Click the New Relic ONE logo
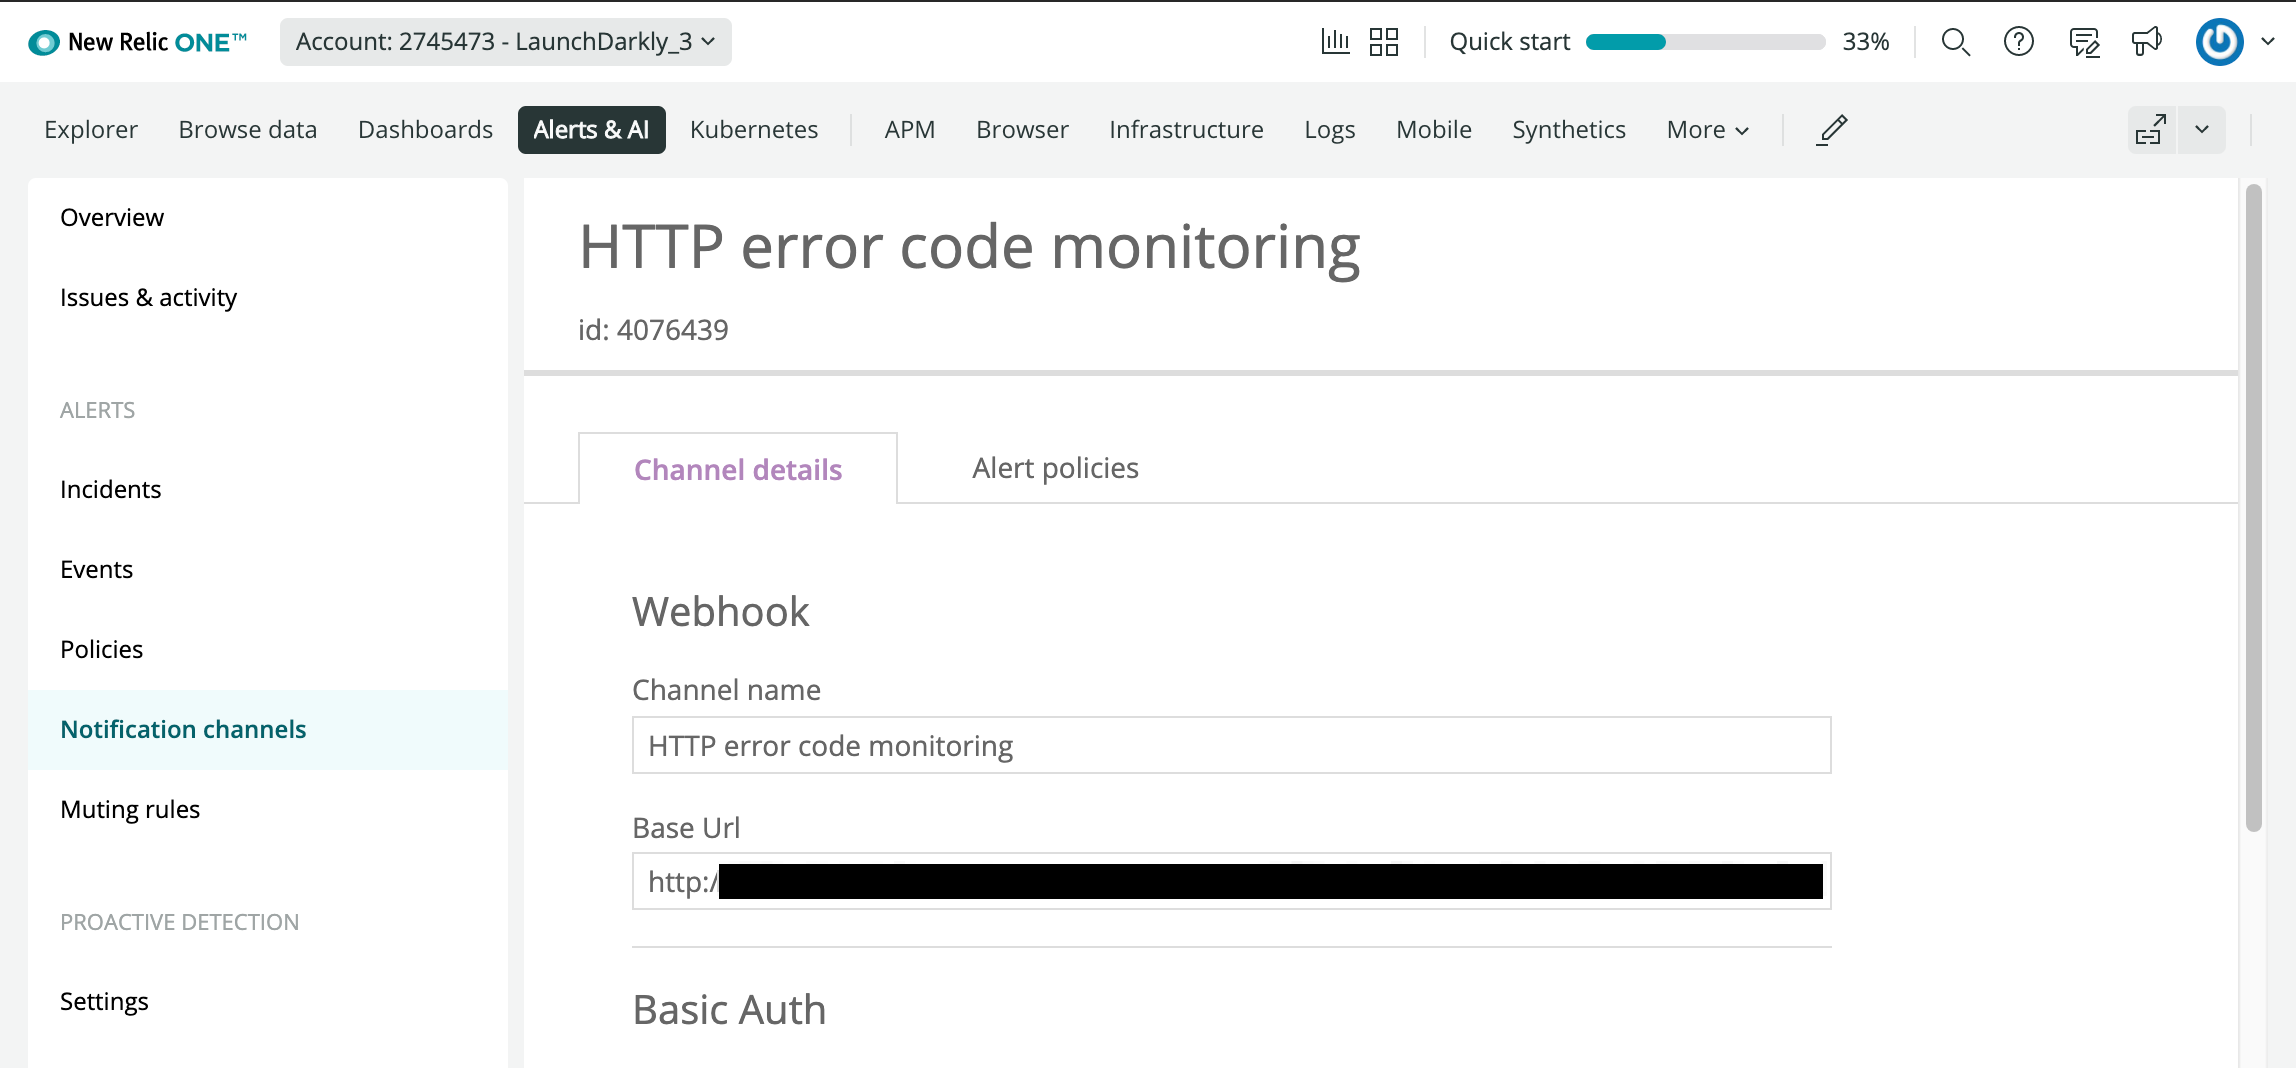 click(x=138, y=42)
